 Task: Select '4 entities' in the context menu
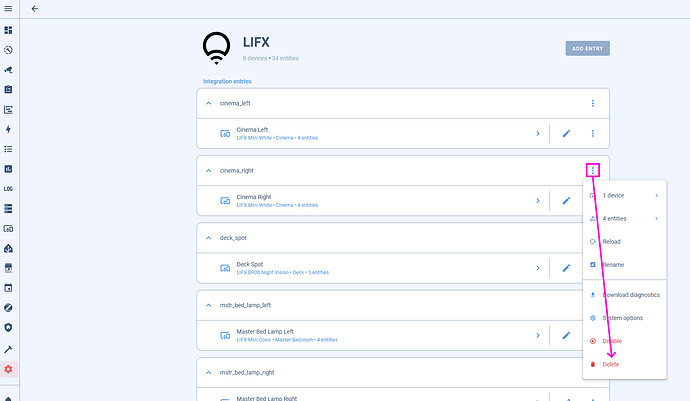click(624, 218)
